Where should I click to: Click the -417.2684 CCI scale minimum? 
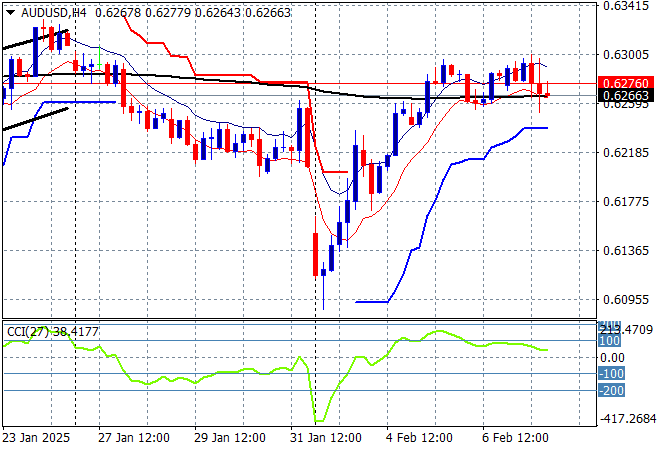(626, 419)
